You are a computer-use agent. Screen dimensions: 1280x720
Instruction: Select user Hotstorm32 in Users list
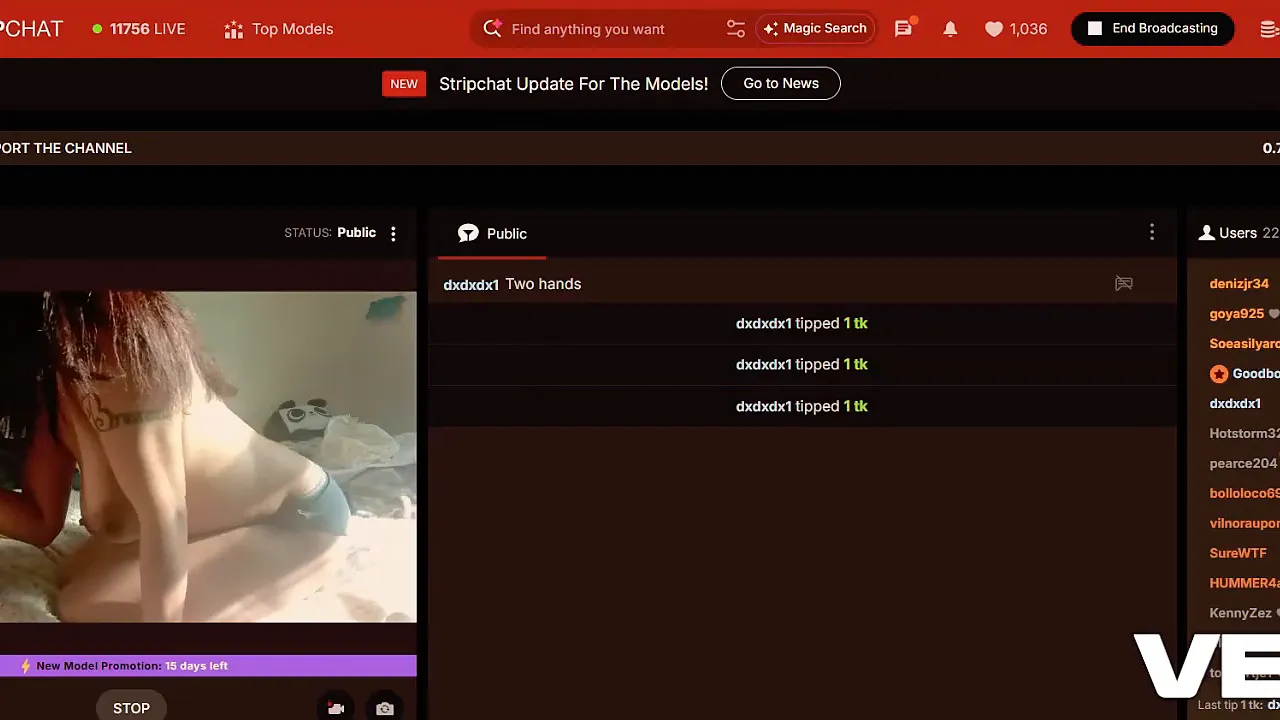(1244, 434)
